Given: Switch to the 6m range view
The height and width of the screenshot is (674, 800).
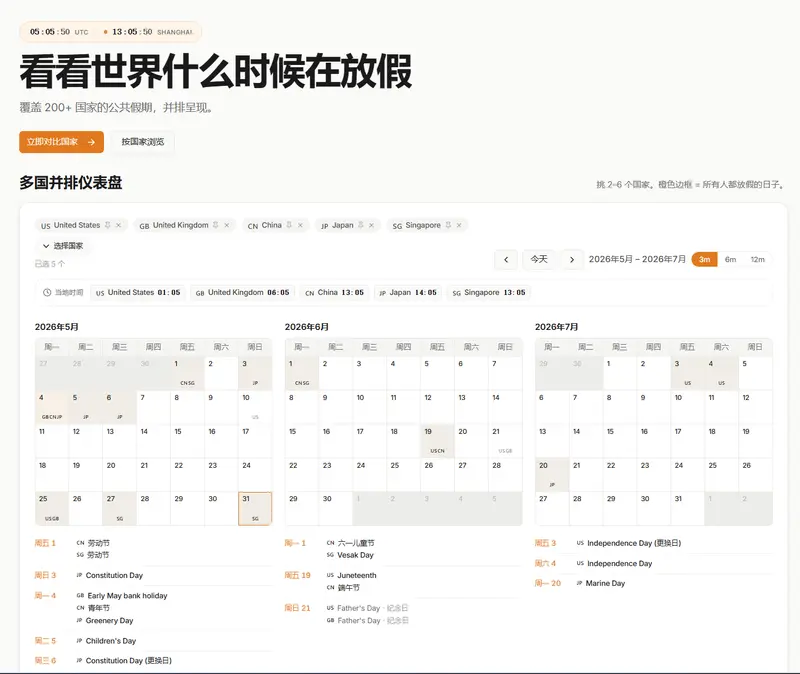Looking at the screenshot, I should (731, 260).
